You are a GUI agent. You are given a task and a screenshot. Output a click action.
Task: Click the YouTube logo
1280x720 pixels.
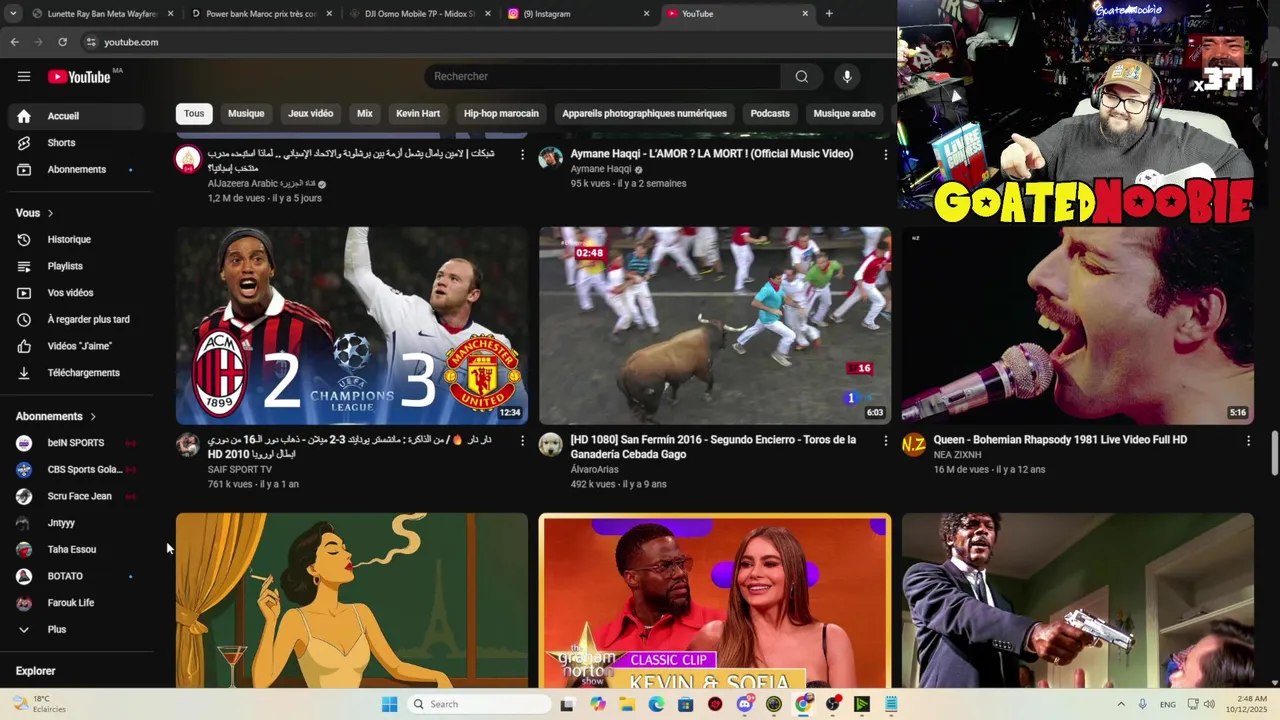80,77
